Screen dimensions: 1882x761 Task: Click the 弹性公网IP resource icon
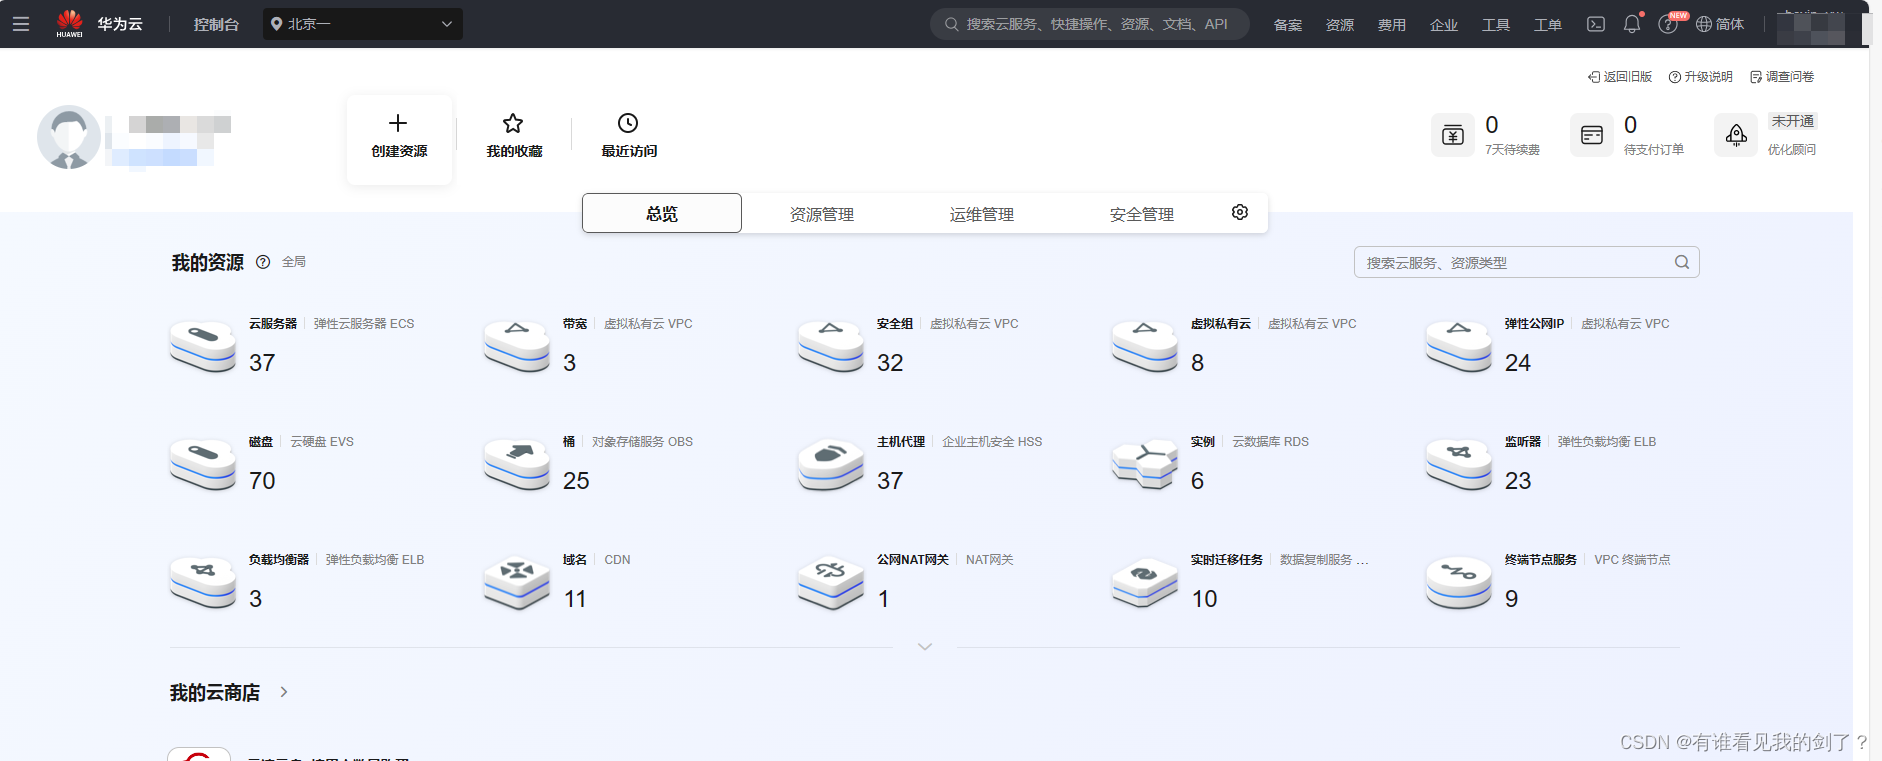[x=1459, y=346]
